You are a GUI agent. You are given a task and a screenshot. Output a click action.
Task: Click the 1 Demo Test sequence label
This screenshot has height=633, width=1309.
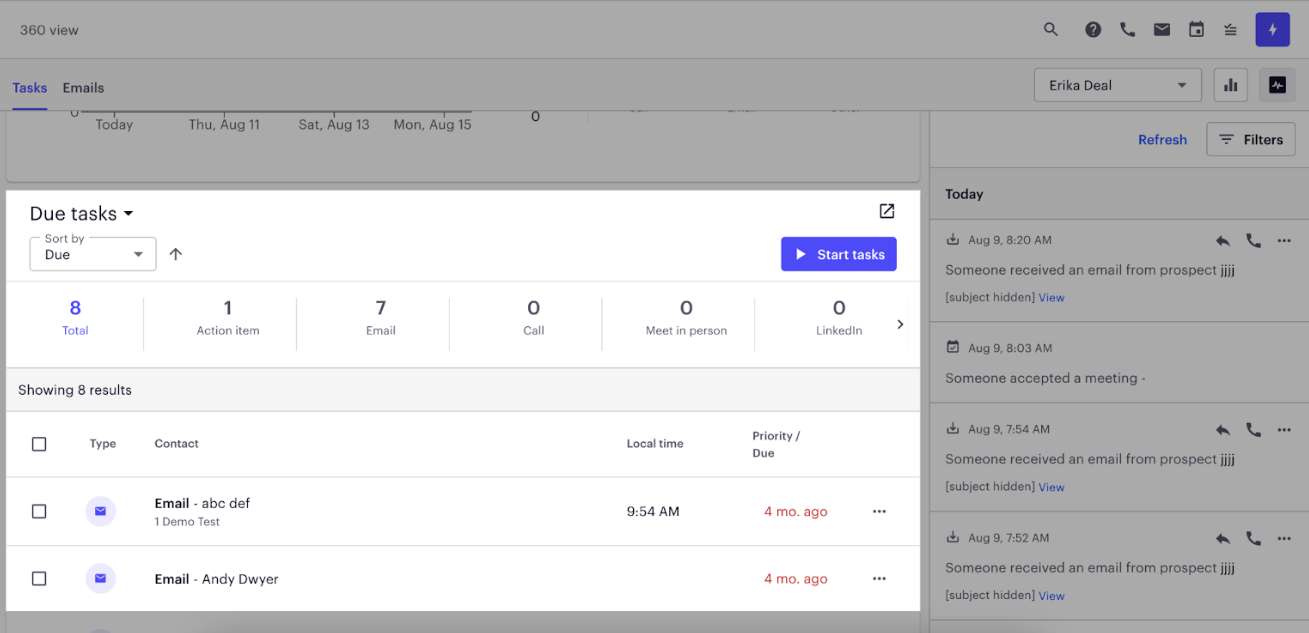point(187,522)
